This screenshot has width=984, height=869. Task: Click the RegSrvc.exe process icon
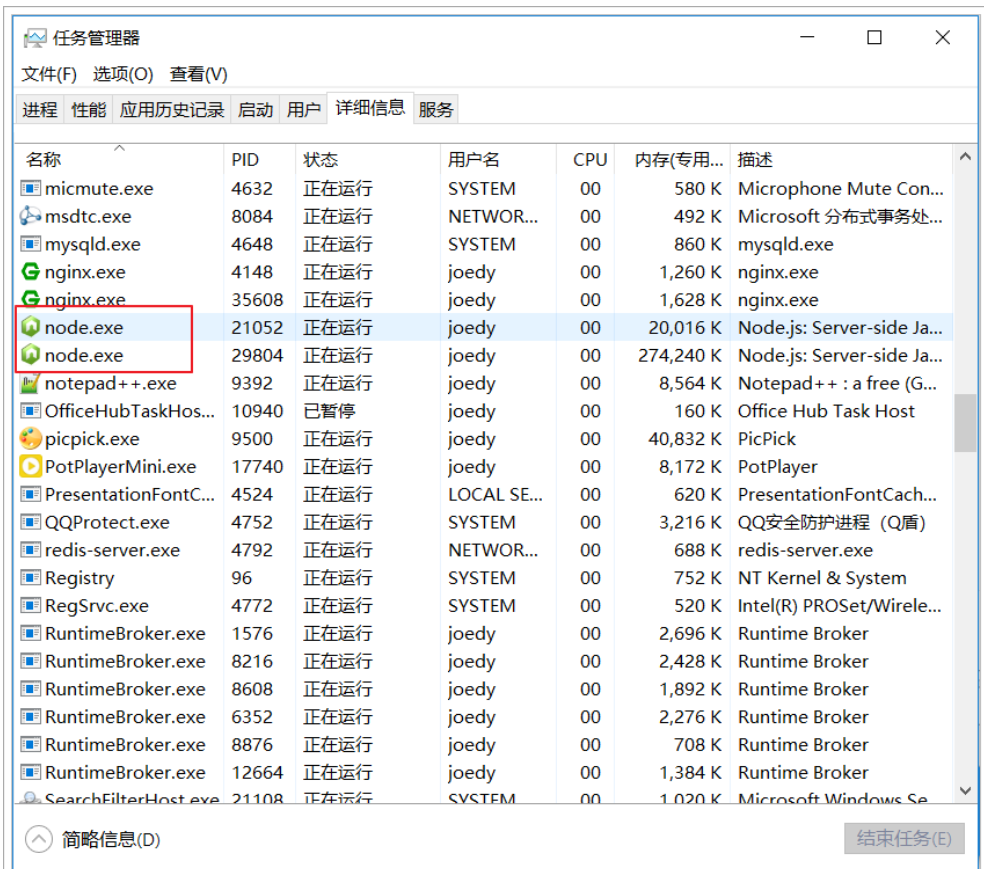(x=31, y=605)
